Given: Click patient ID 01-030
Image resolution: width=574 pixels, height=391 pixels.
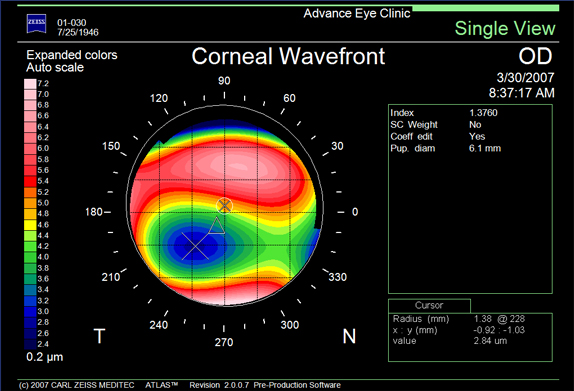Looking at the screenshot, I should coord(72,22).
